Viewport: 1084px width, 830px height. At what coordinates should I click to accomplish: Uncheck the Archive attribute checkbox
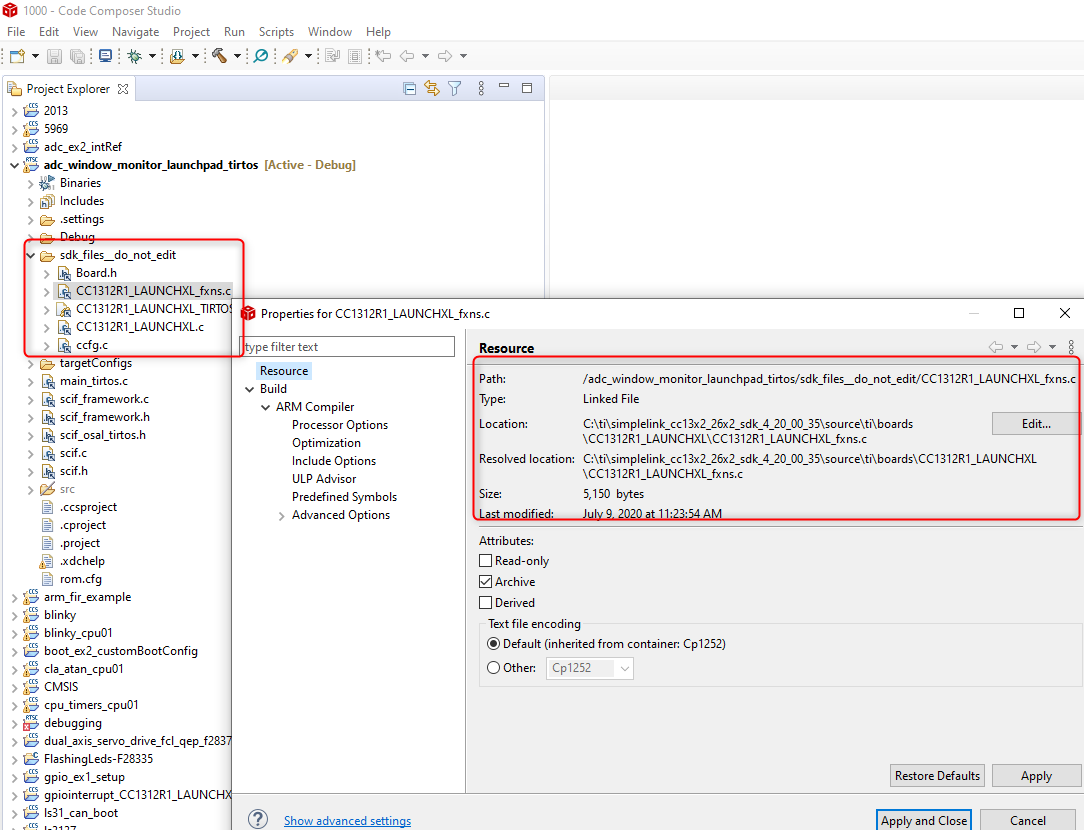[x=486, y=581]
